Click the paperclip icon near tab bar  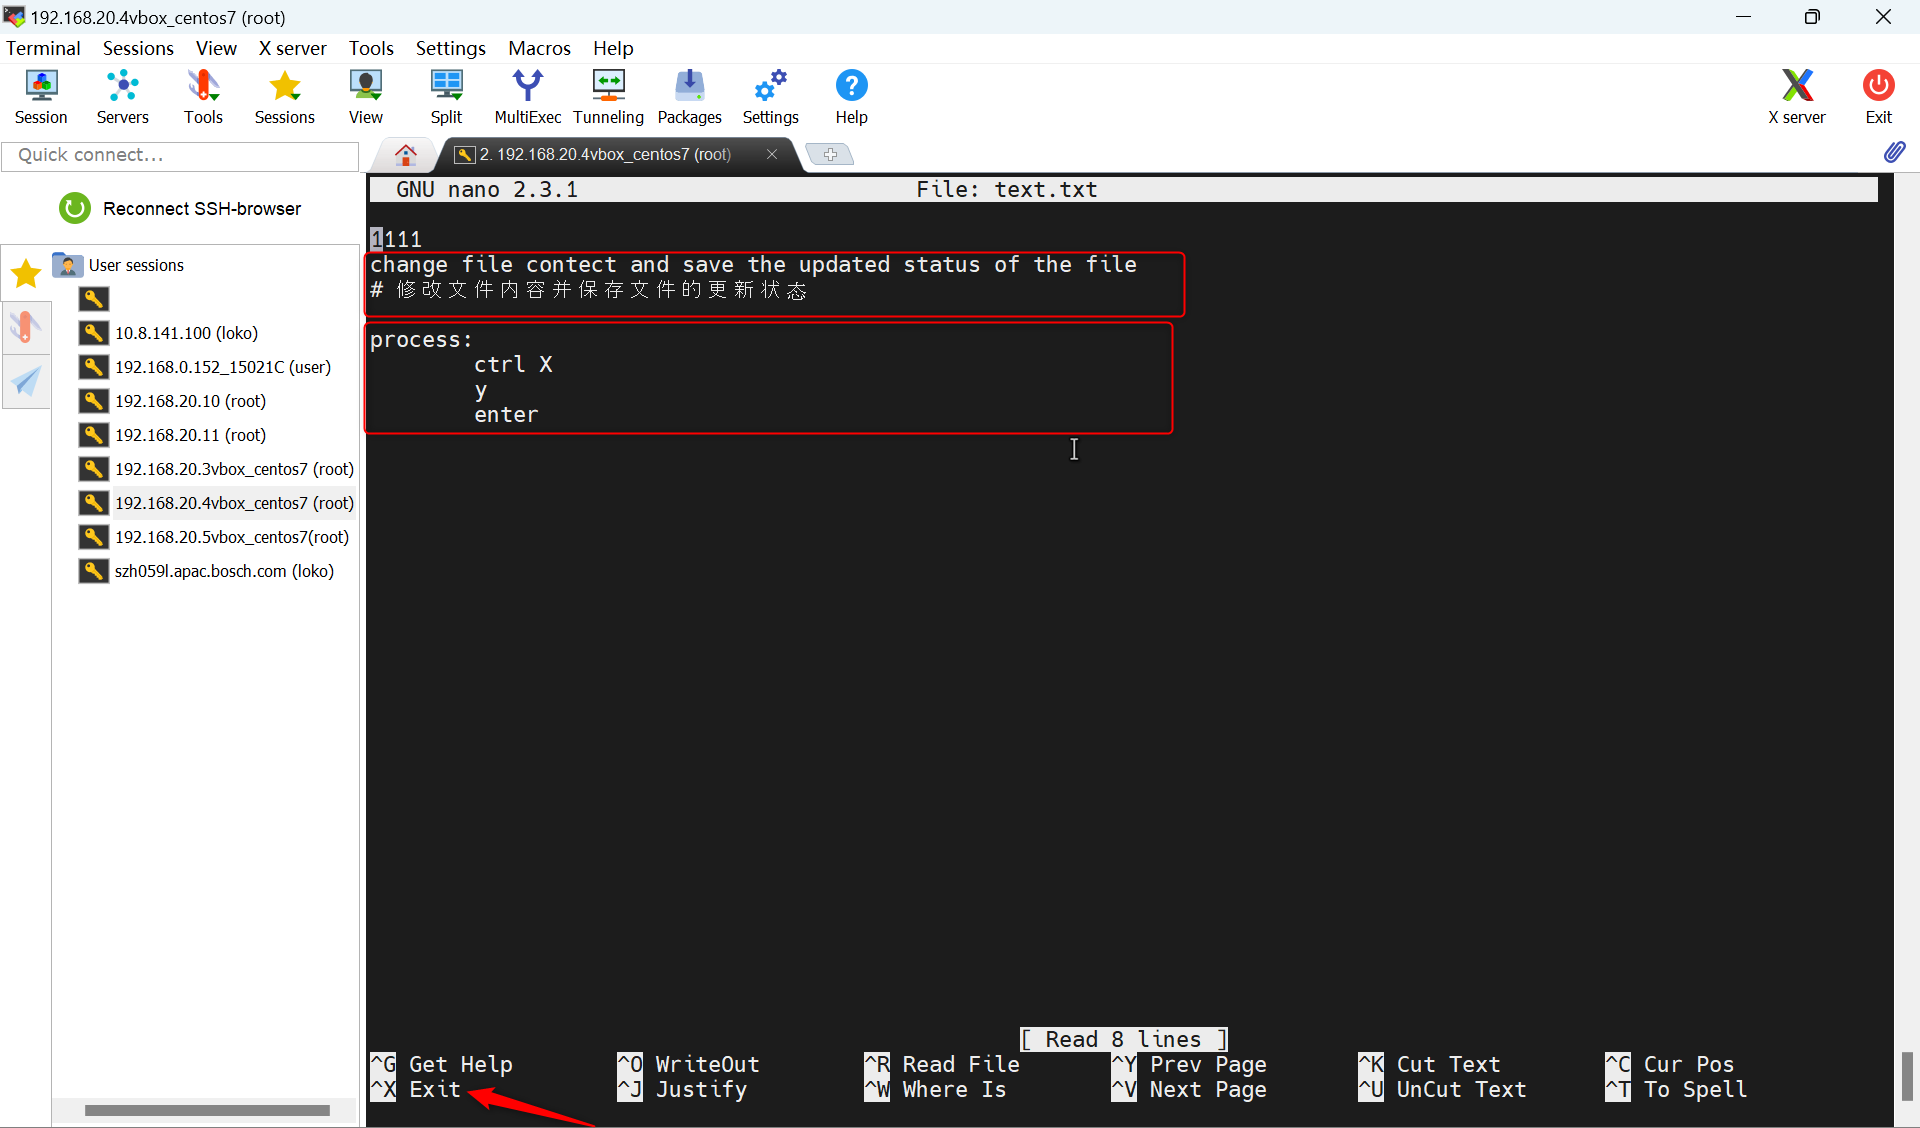click(x=1894, y=152)
